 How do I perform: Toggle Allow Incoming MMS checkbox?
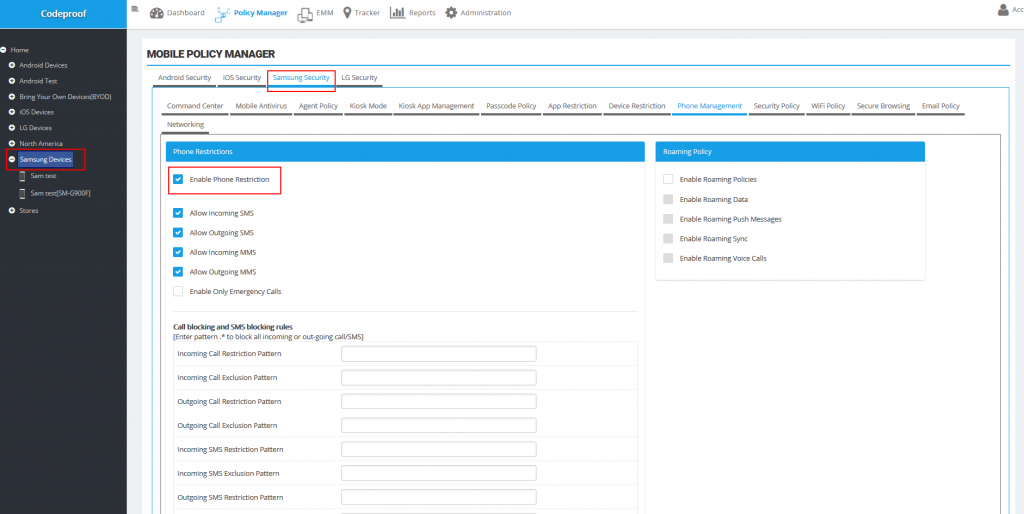178,252
